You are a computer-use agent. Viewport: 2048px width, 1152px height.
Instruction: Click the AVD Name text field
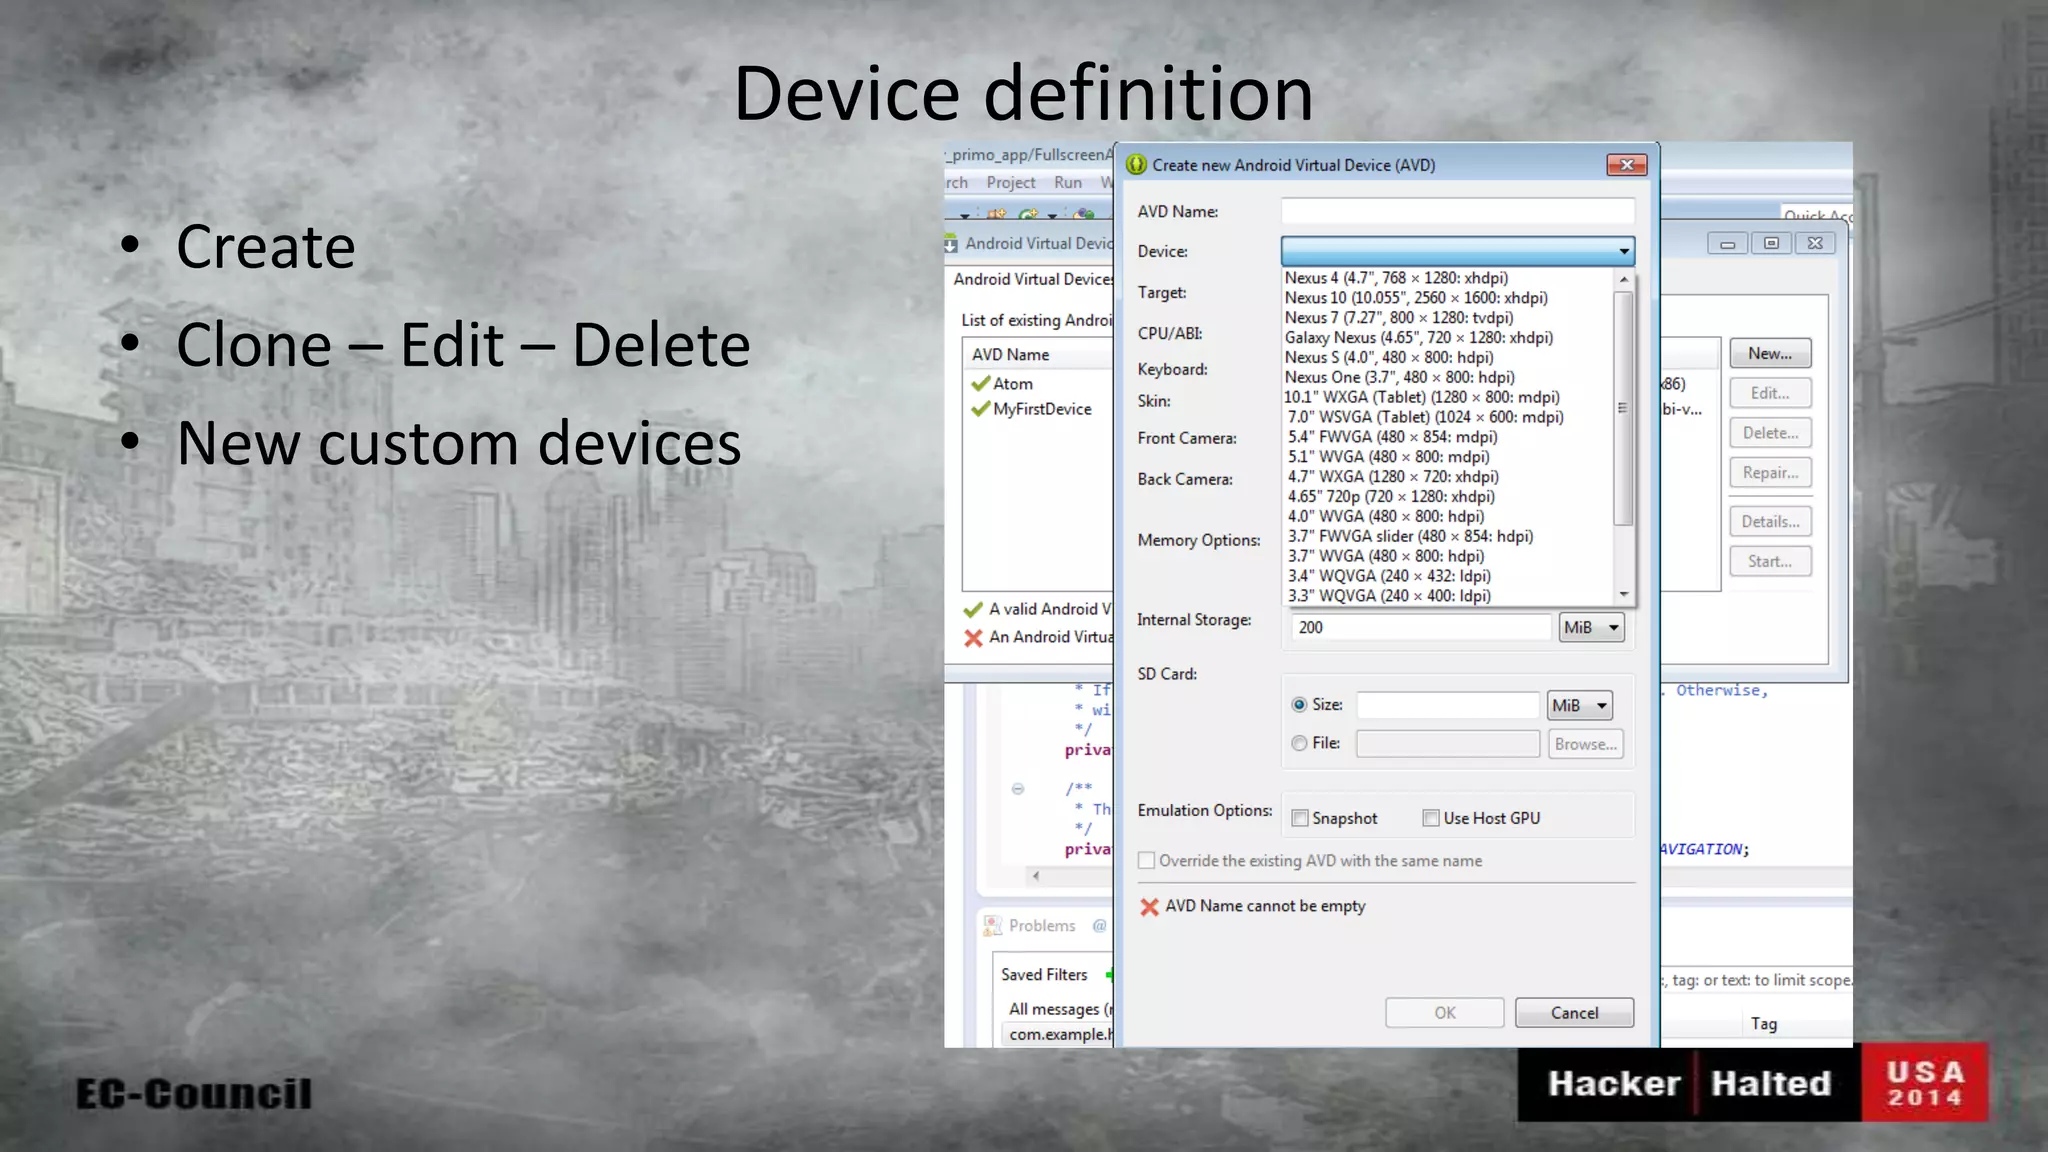[x=1457, y=211]
